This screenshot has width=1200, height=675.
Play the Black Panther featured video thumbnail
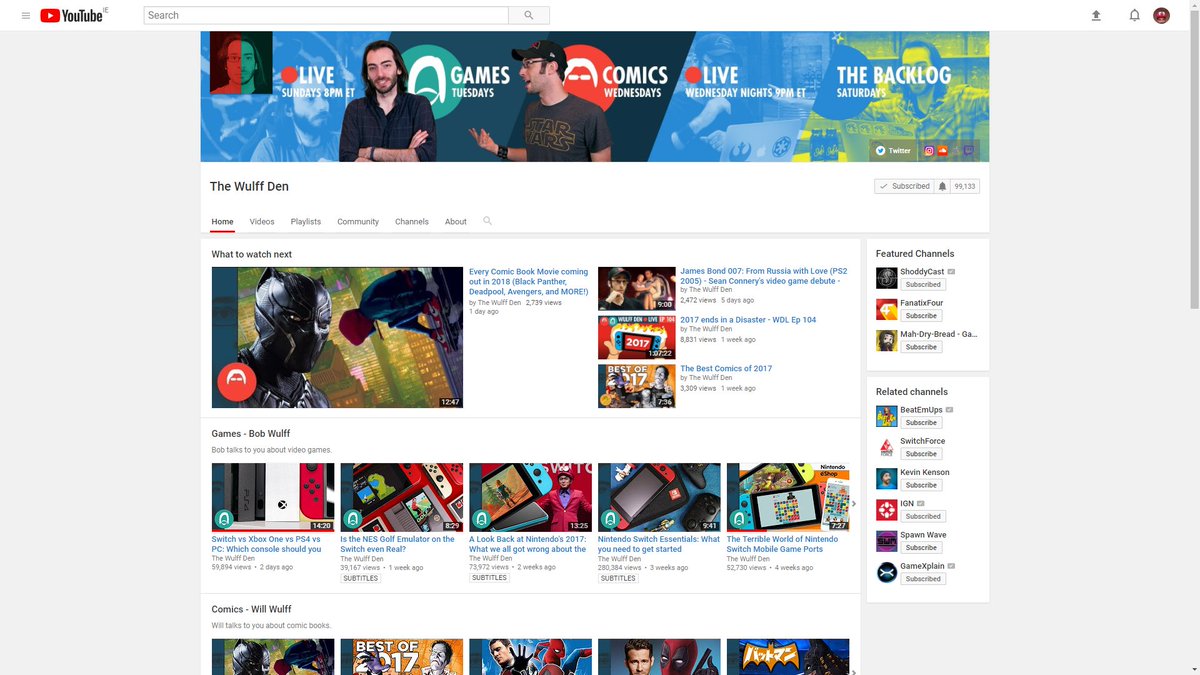click(x=337, y=337)
